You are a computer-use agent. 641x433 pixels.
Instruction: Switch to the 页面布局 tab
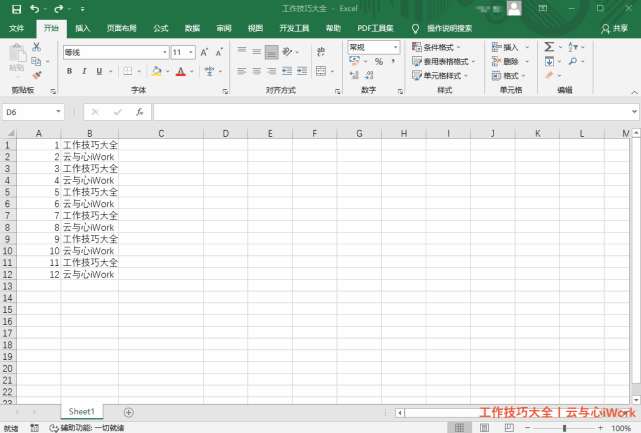pyautogui.click(x=121, y=28)
